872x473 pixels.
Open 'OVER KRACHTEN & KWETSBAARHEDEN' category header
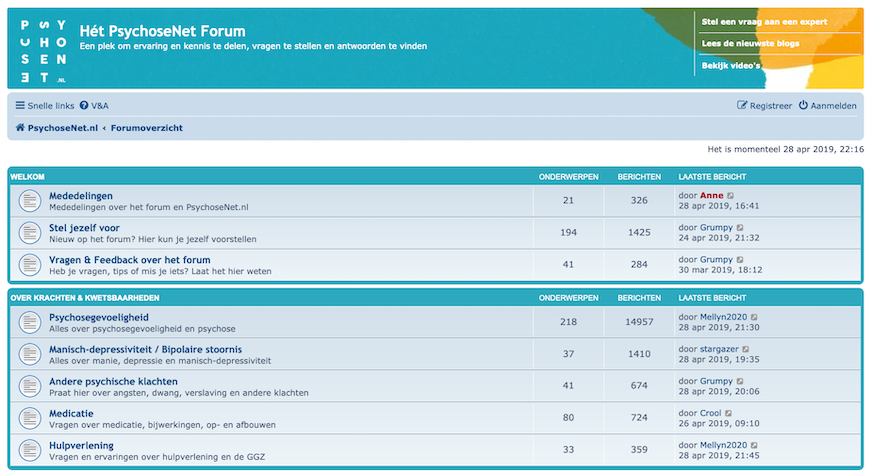(x=85, y=298)
